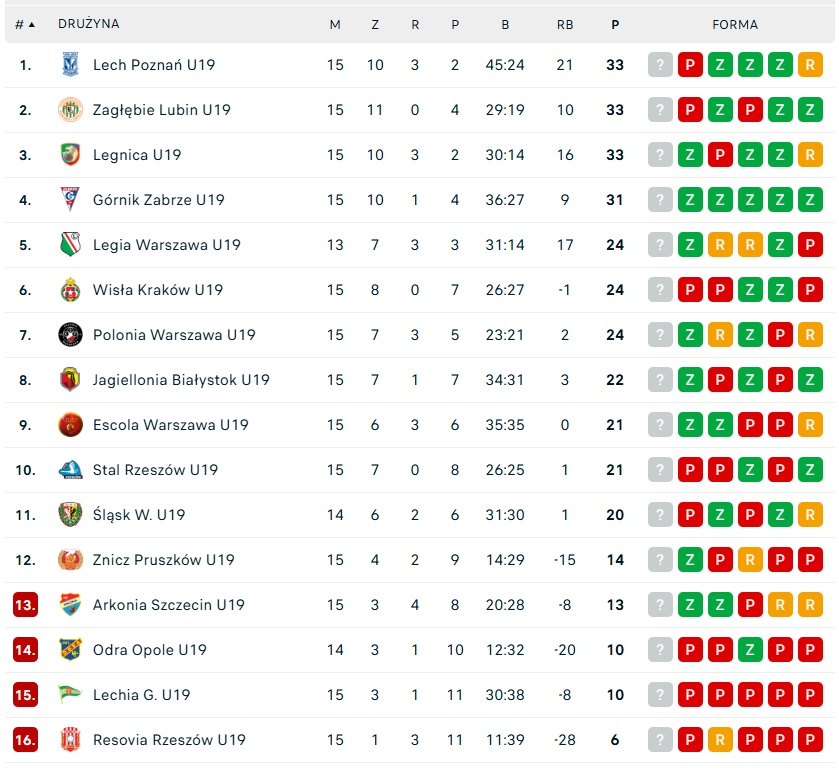Click the red 13 relegation position badge
The image size is (839, 772).
pos(25,605)
